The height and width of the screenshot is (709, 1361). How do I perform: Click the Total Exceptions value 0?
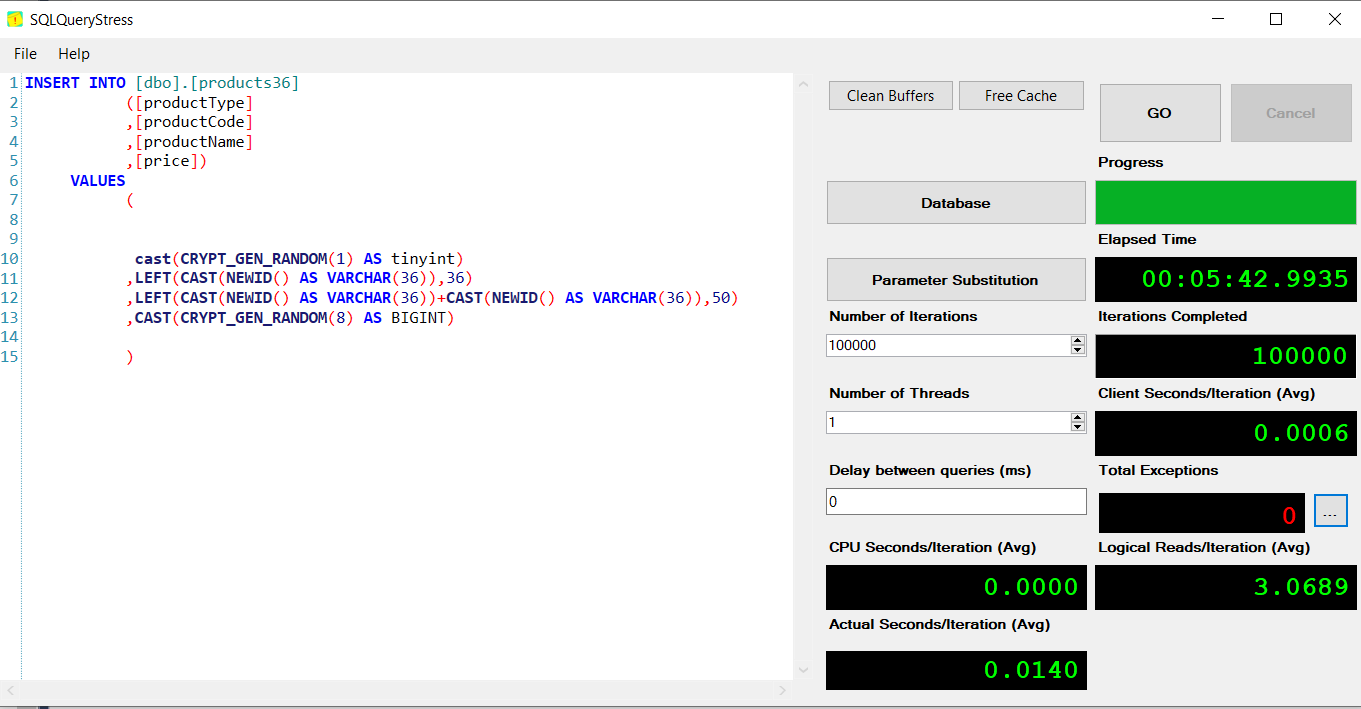coord(1289,515)
